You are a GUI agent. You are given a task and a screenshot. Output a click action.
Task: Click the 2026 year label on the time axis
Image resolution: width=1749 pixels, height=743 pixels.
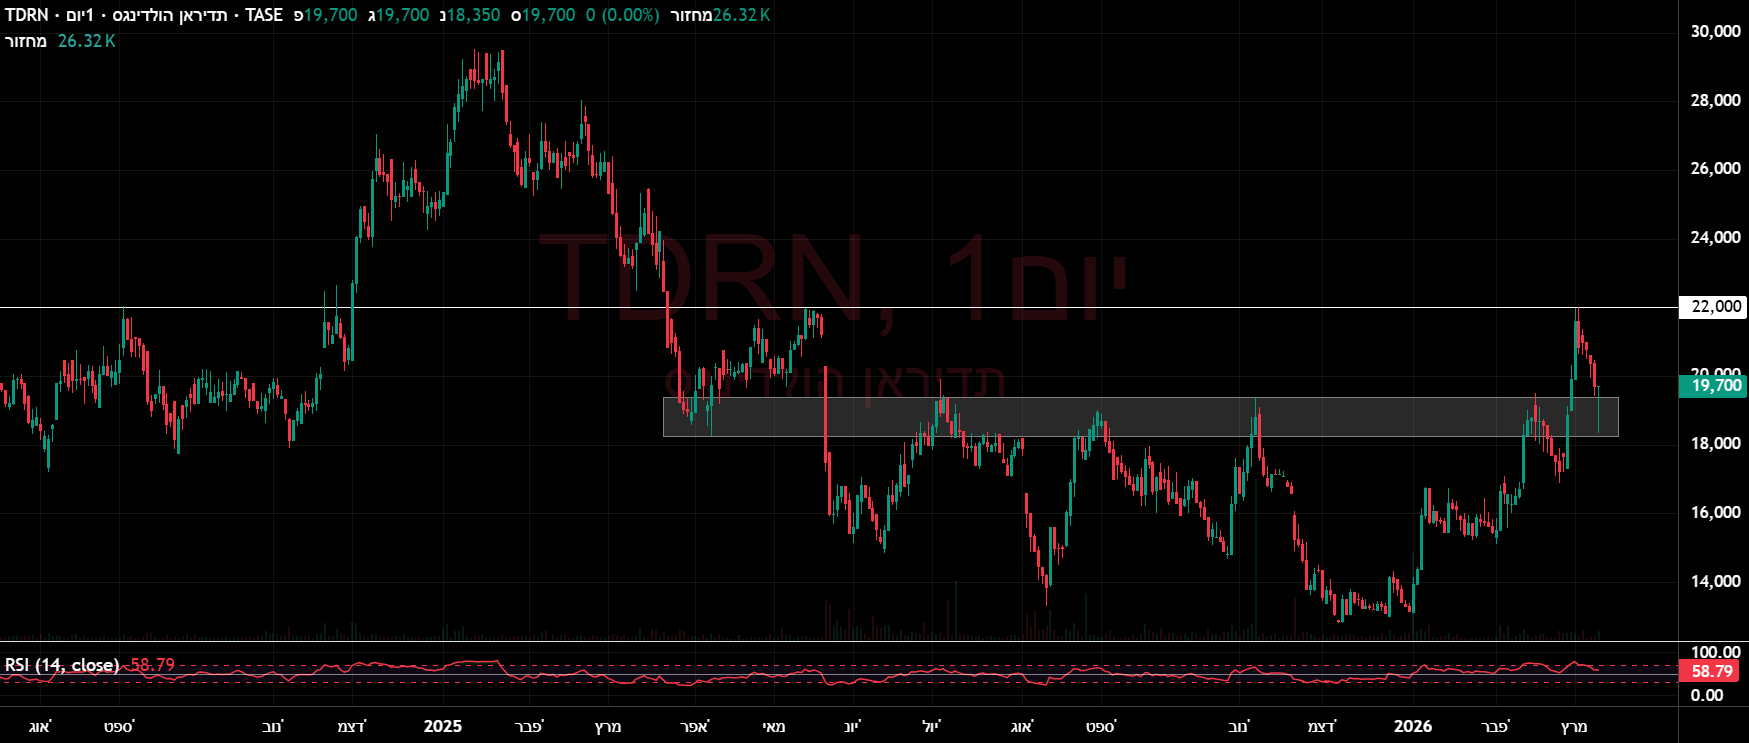click(x=1413, y=726)
